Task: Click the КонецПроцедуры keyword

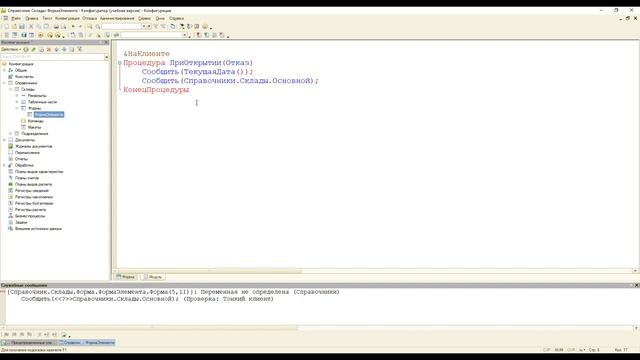Action: [x=156, y=90]
